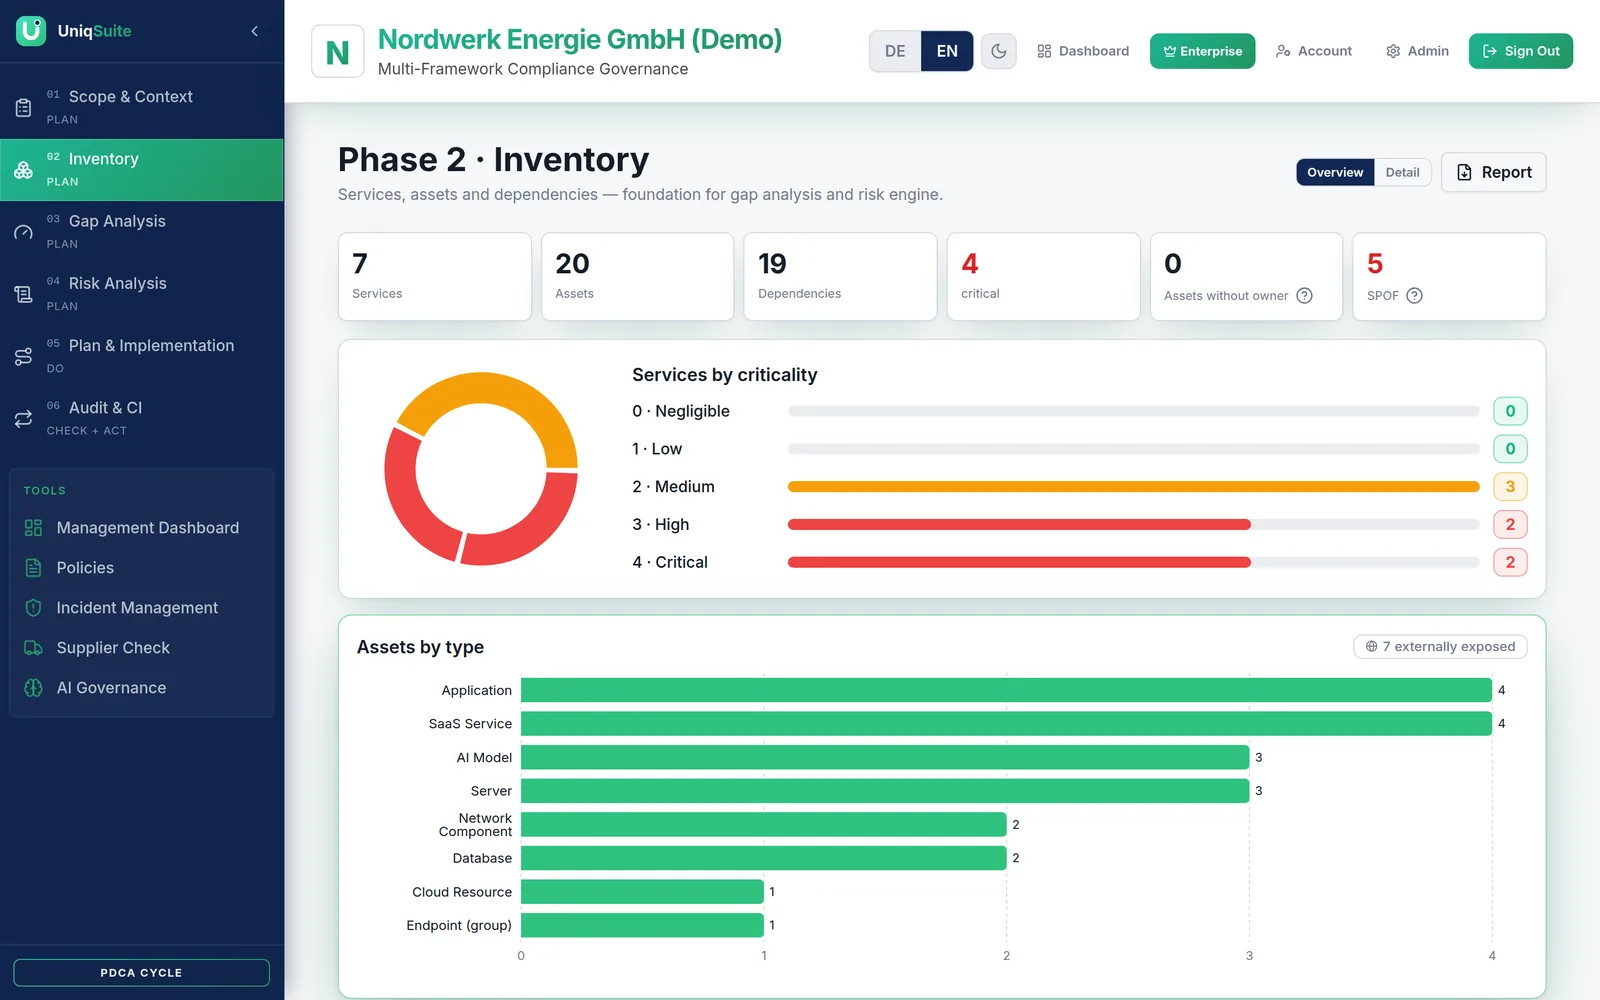
Task: Click the Nordwerk company N logo
Action: pos(338,52)
